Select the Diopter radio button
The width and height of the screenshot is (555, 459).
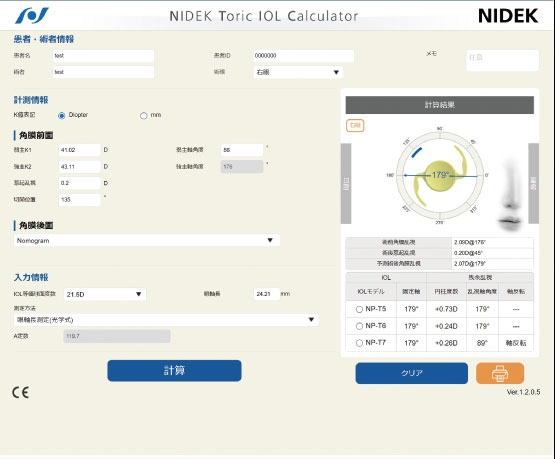(x=62, y=115)
